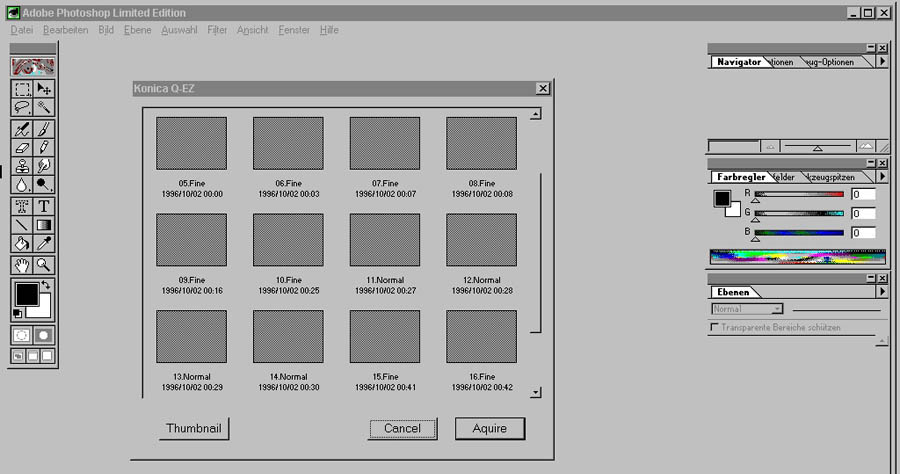Select the dotted Type Mask tool
The height and width of the screenshot is (474, 900).
point(22,207)
